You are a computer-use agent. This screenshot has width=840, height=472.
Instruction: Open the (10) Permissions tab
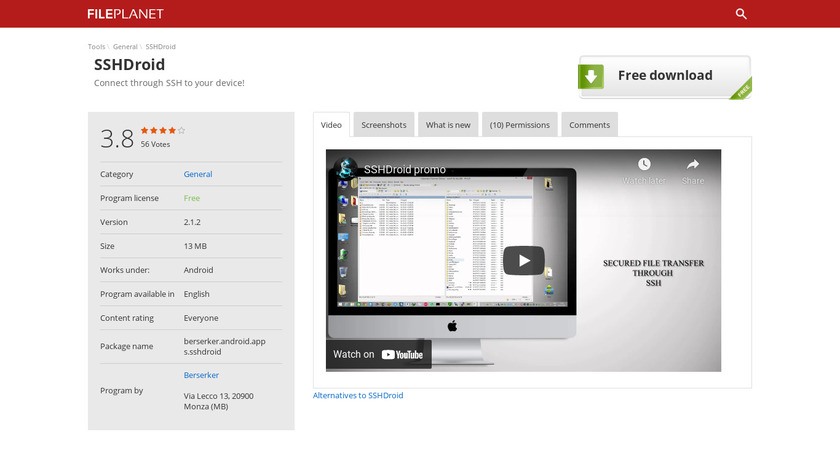[520, 125]
